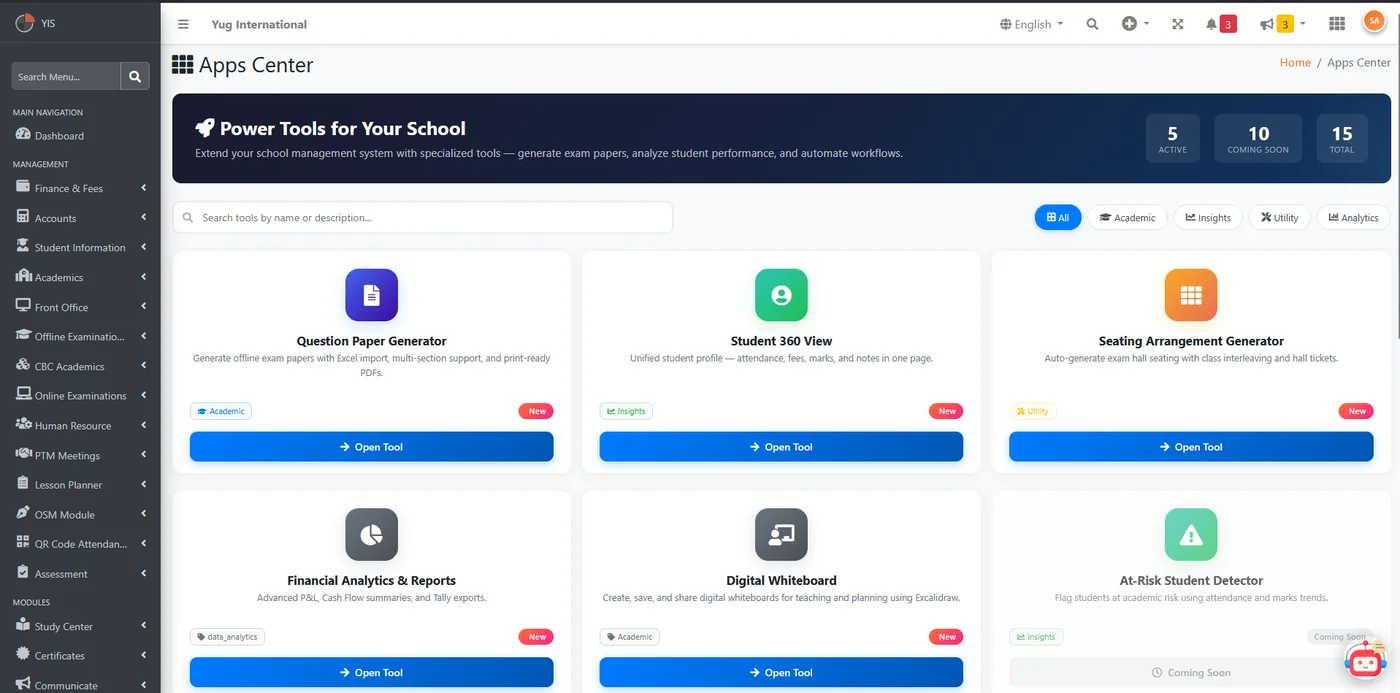The height and width of the screenshot is (693, 1400).
Task: Expand Assessment menu
Action: [80, 574]
